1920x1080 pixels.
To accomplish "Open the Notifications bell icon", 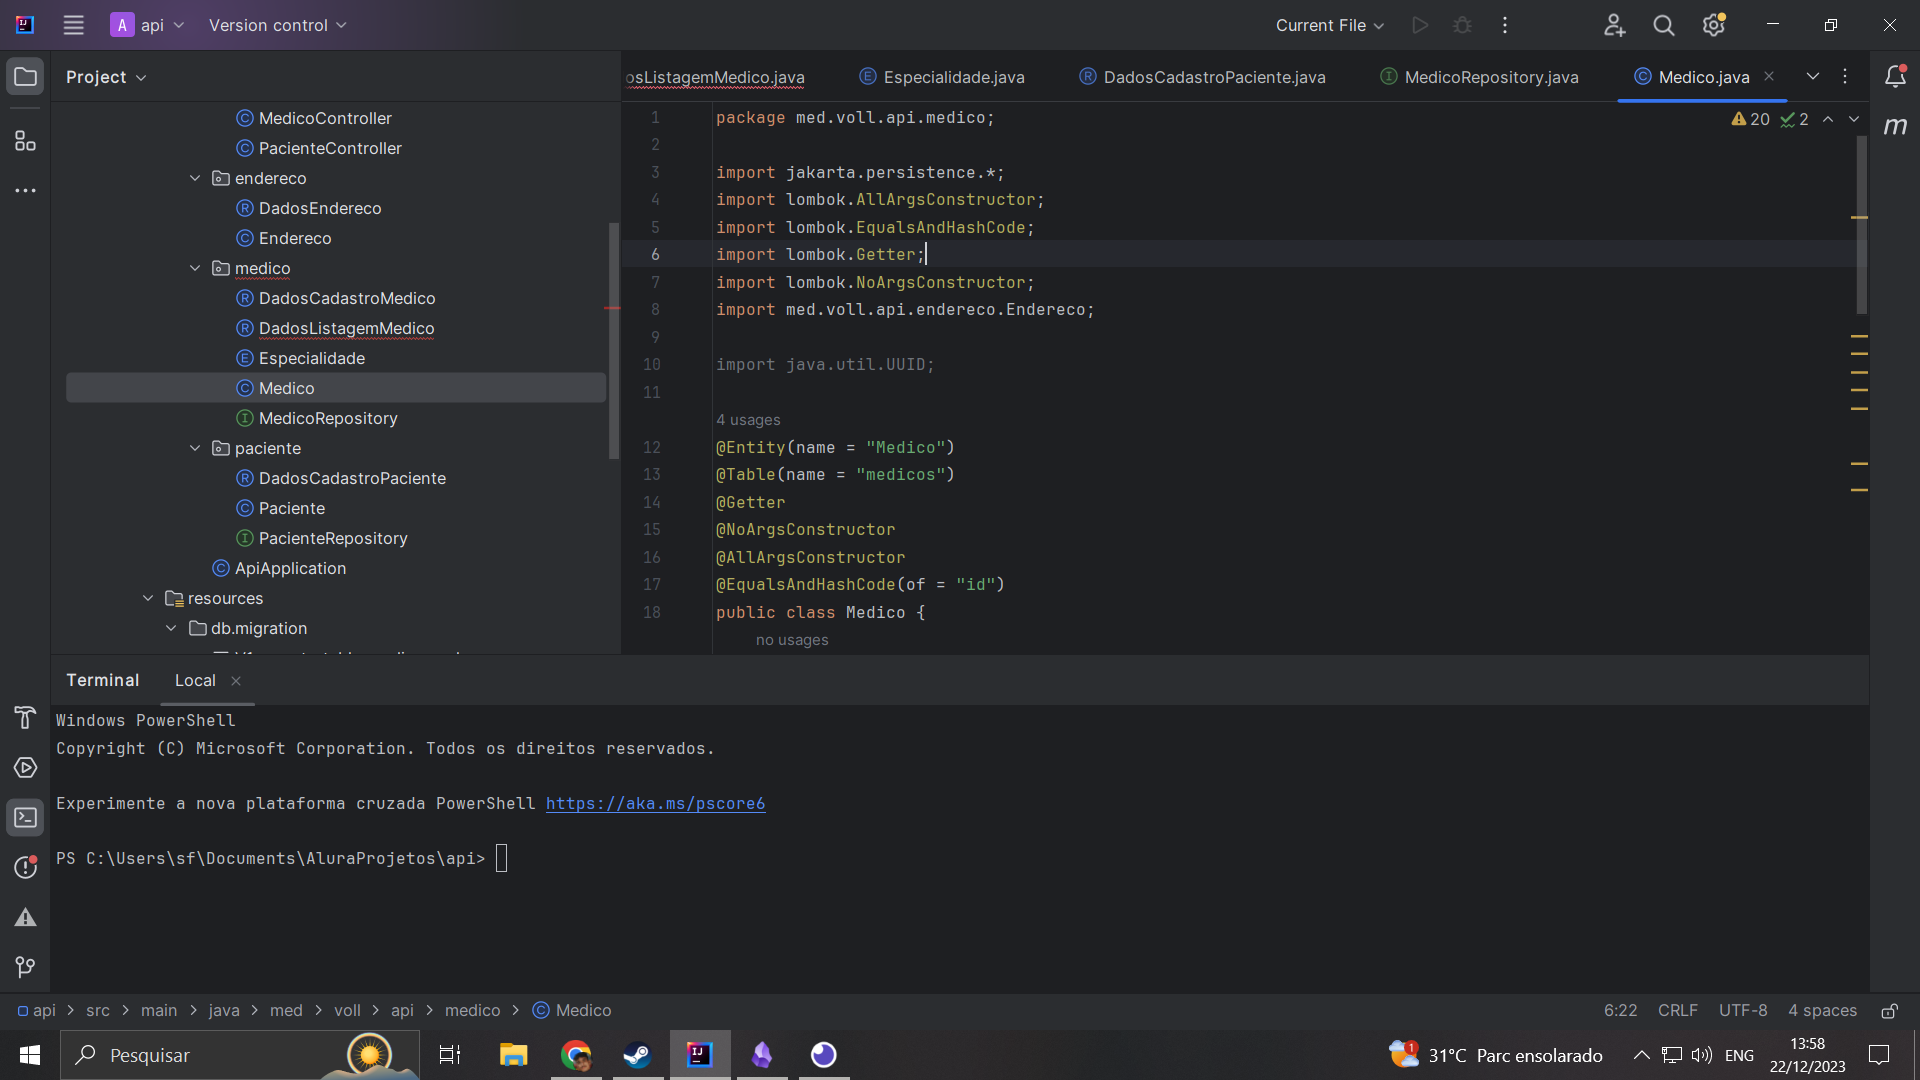I will 1895,77.
